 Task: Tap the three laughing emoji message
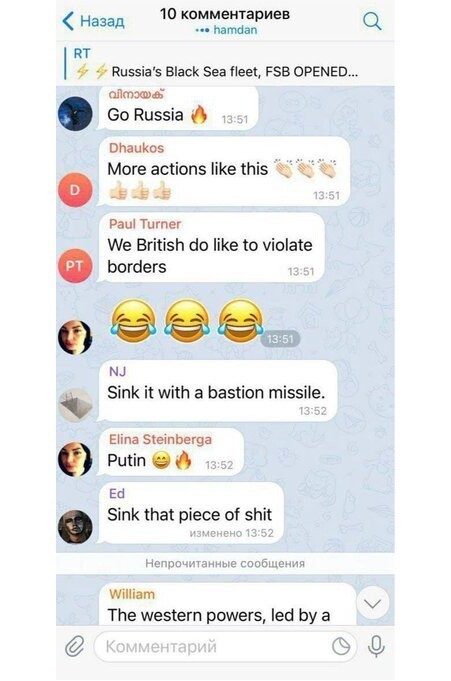coord(187,322)
